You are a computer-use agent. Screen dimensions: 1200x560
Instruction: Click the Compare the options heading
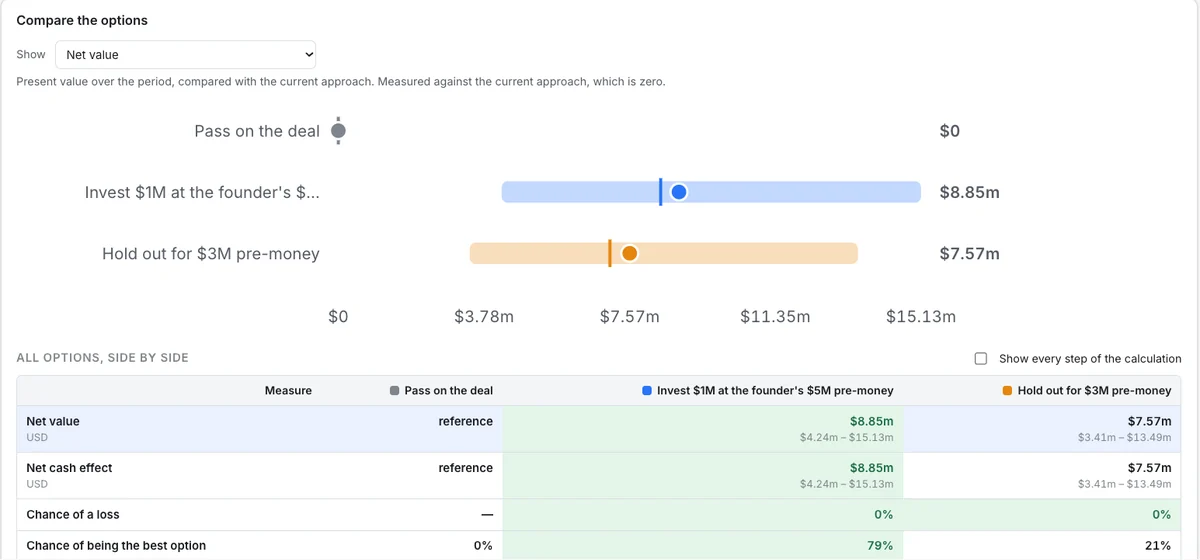click(x=82, y=20)
